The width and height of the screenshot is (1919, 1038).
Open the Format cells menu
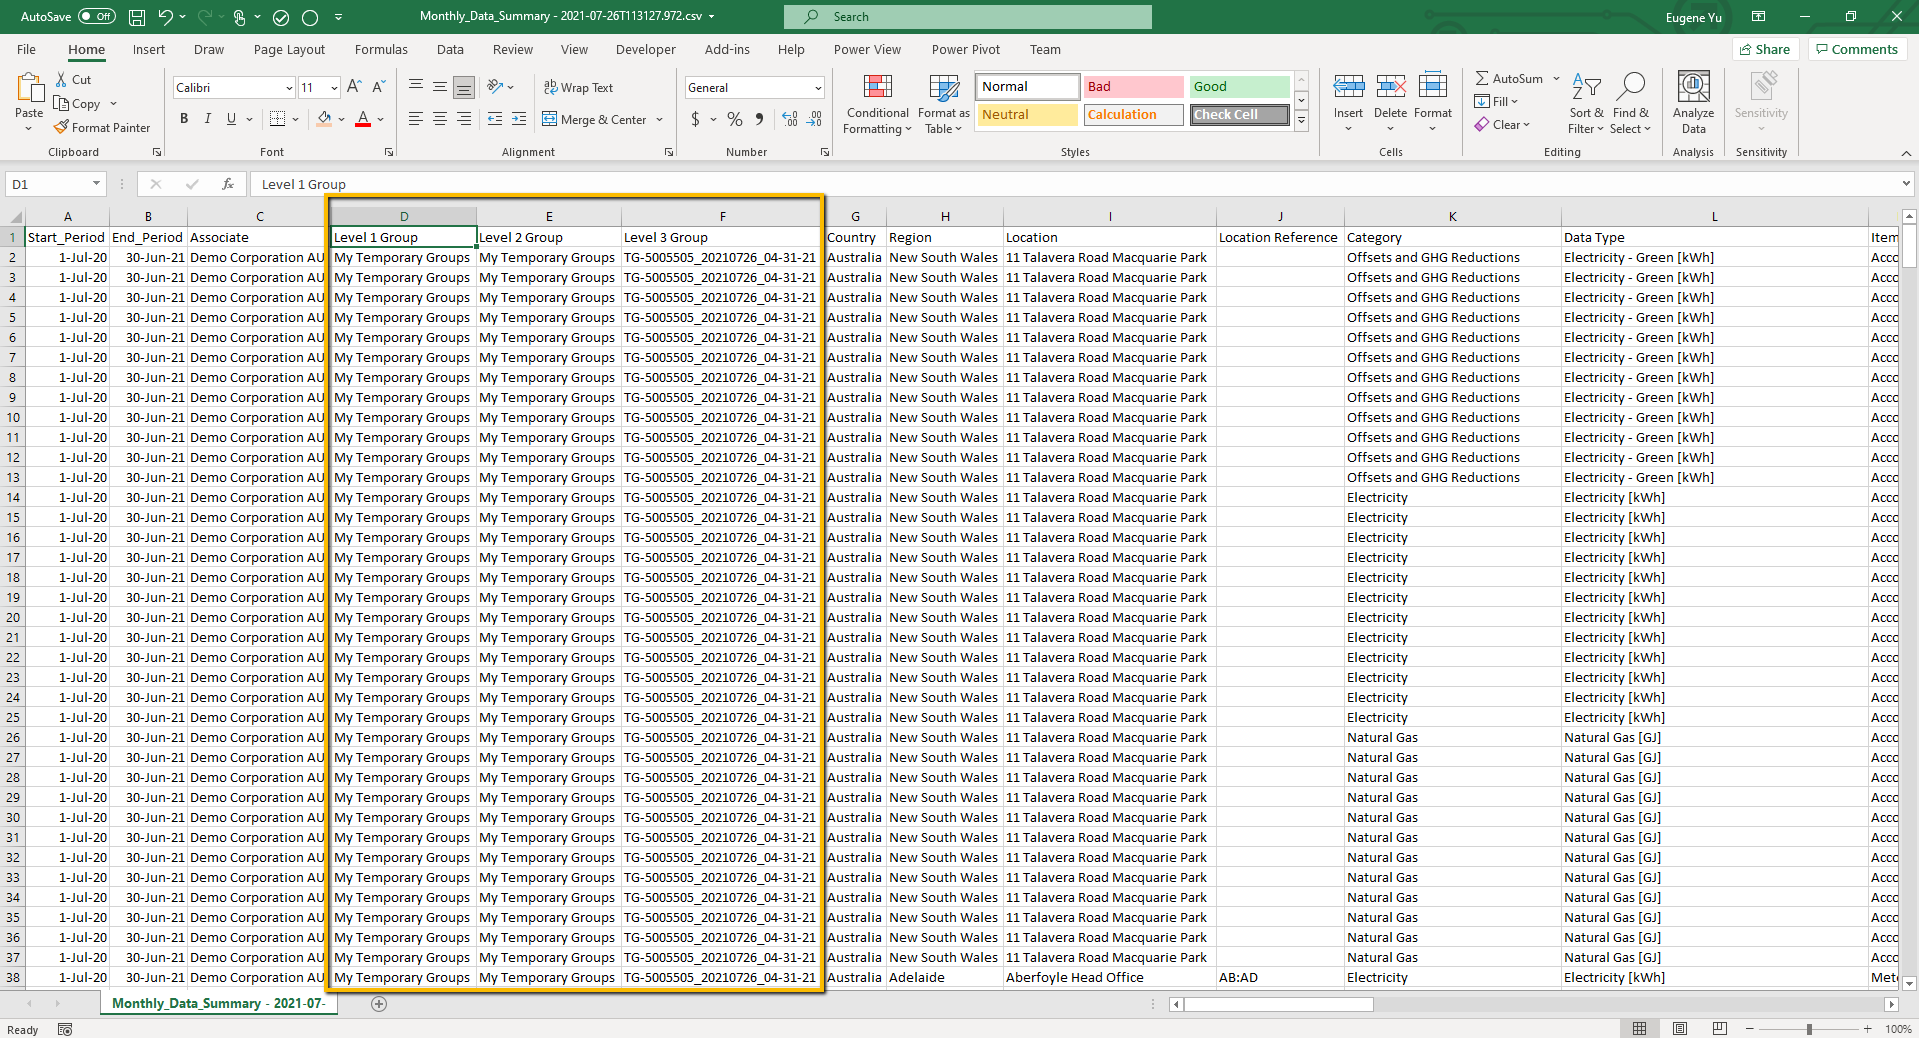[x=1432, y=103]
